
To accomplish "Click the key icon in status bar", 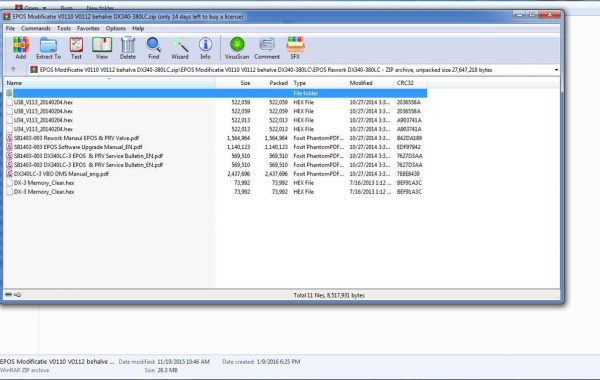I will click(18, 295).
